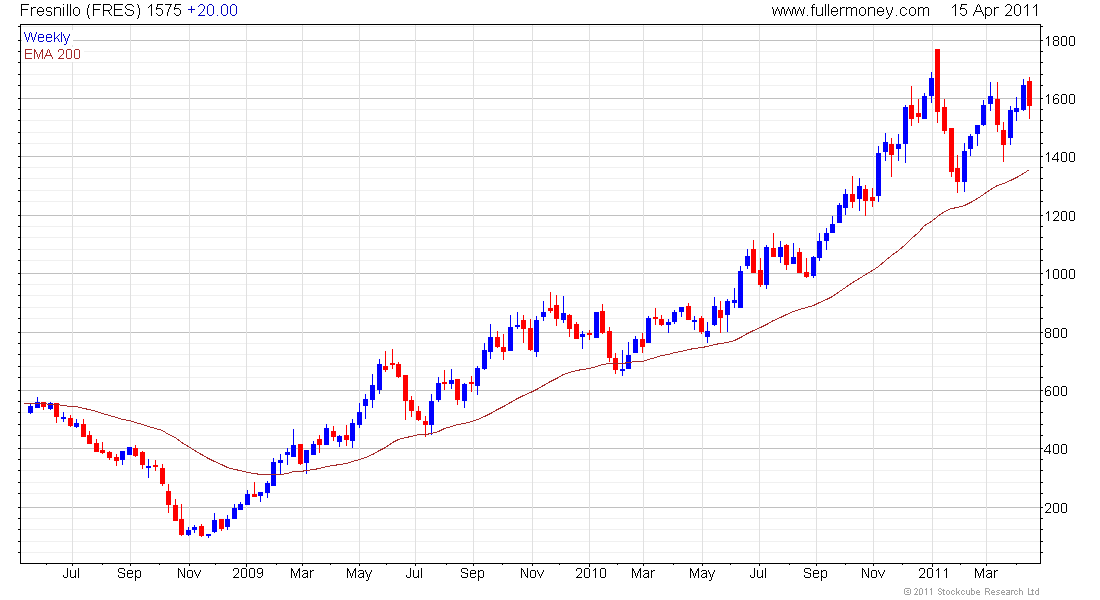This screenshot has width=1100, height=600.
Task: Click the 1000 price axis label
Action: click(x=1059, y=274)
